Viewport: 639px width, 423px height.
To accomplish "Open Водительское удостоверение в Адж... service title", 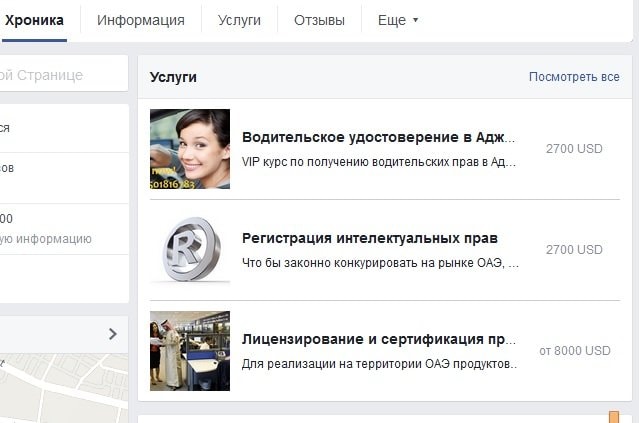I will click(379, 137).
